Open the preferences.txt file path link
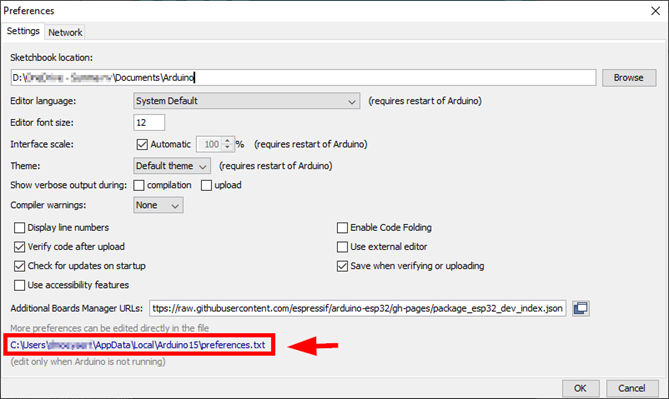The height and width of the screenshot is (399, 669). 138,345
